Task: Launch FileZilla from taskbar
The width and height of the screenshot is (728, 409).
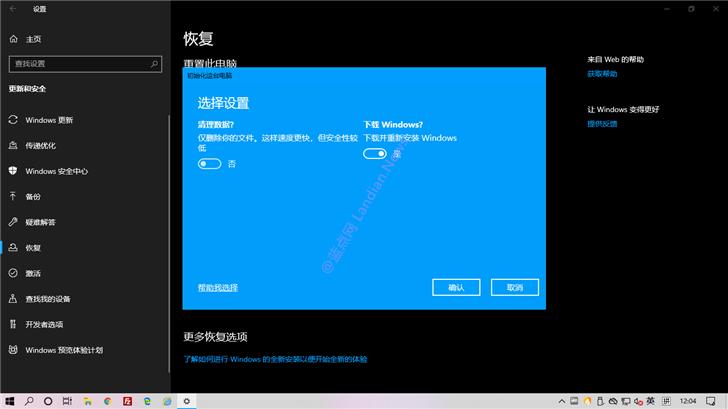Action: 128,401
